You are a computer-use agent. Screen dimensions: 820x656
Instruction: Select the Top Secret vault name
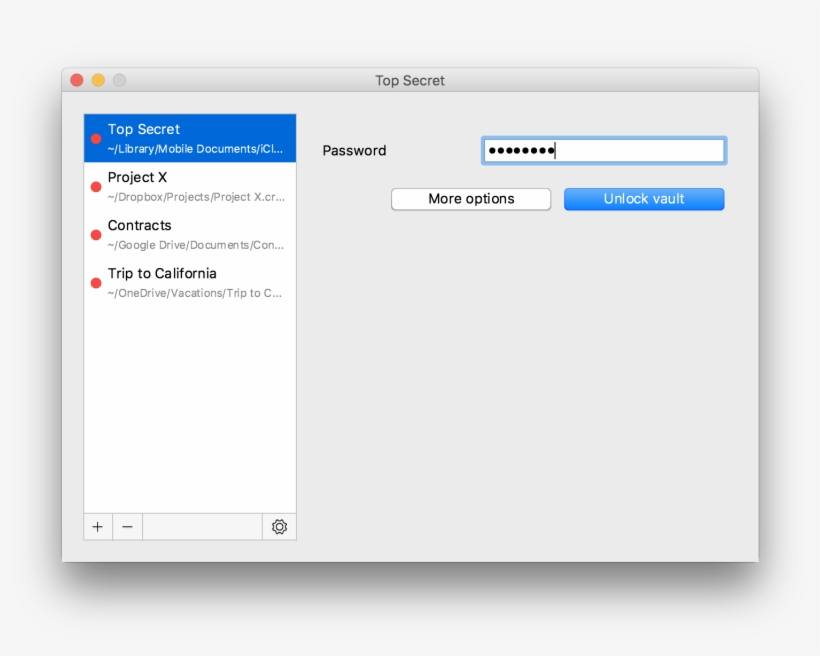pos(144,129)
